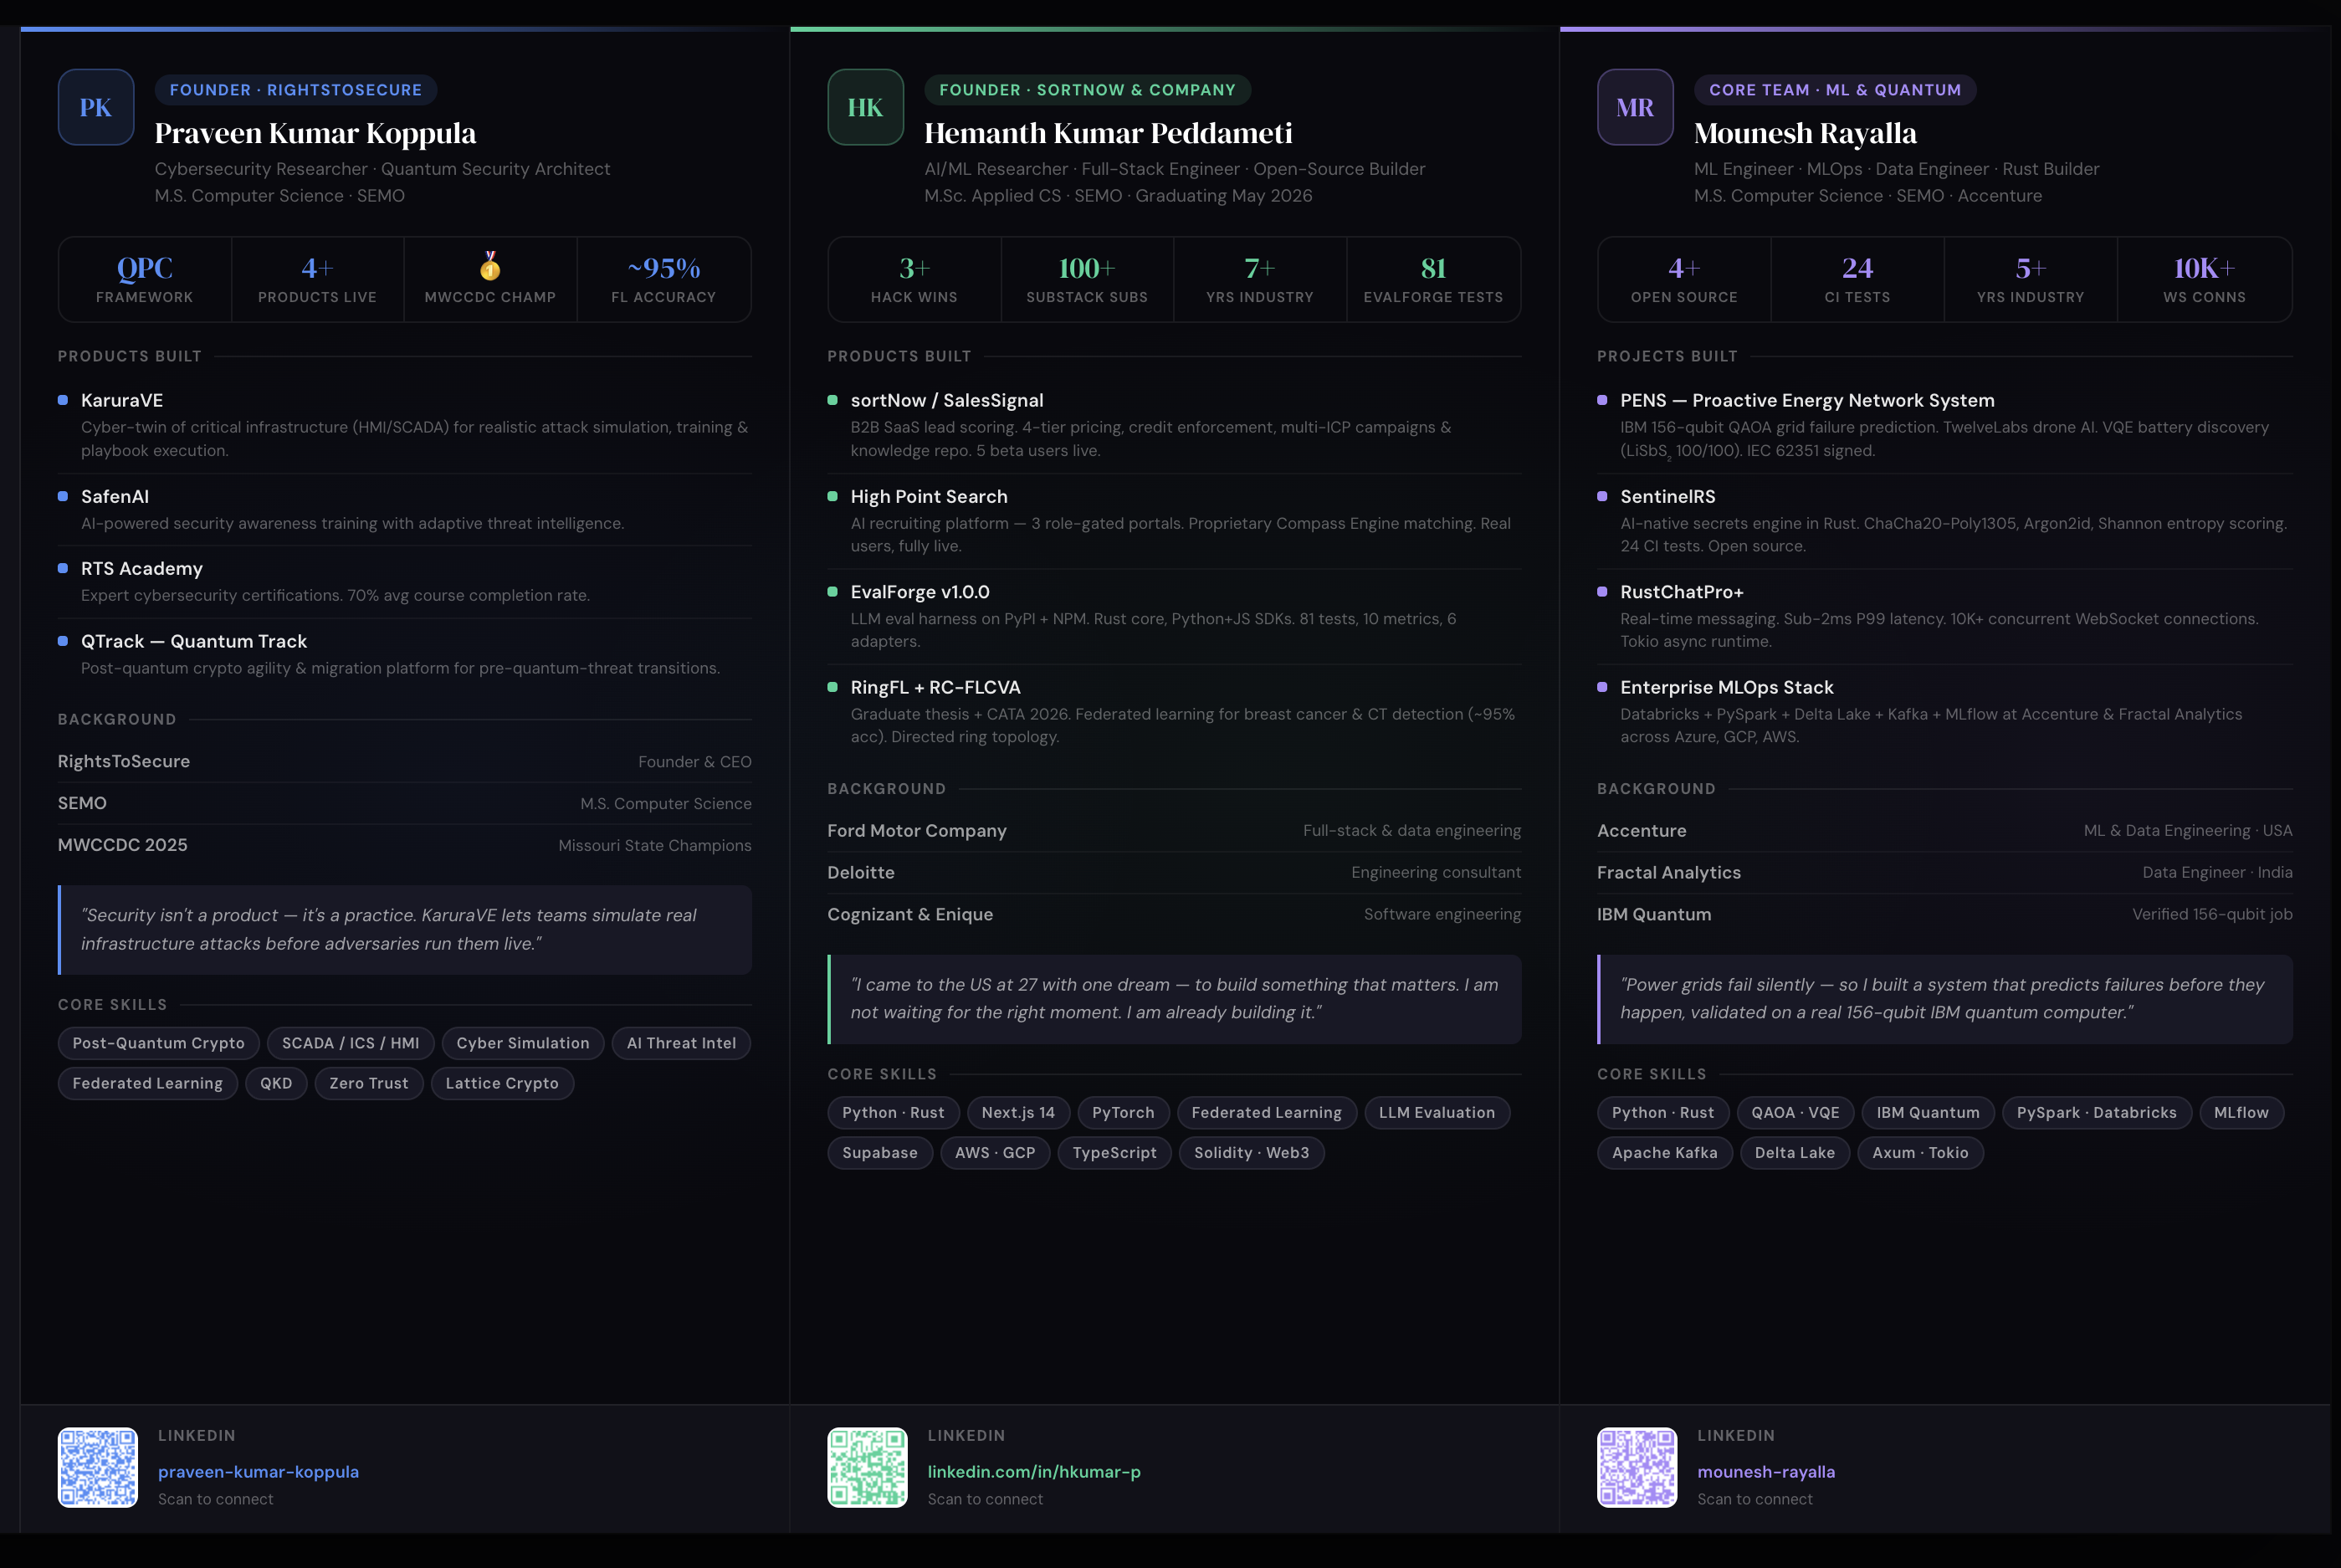Click Praveen's blue LinkedIn QR code
2341x1568 pixels.
tap(97, 1467)
